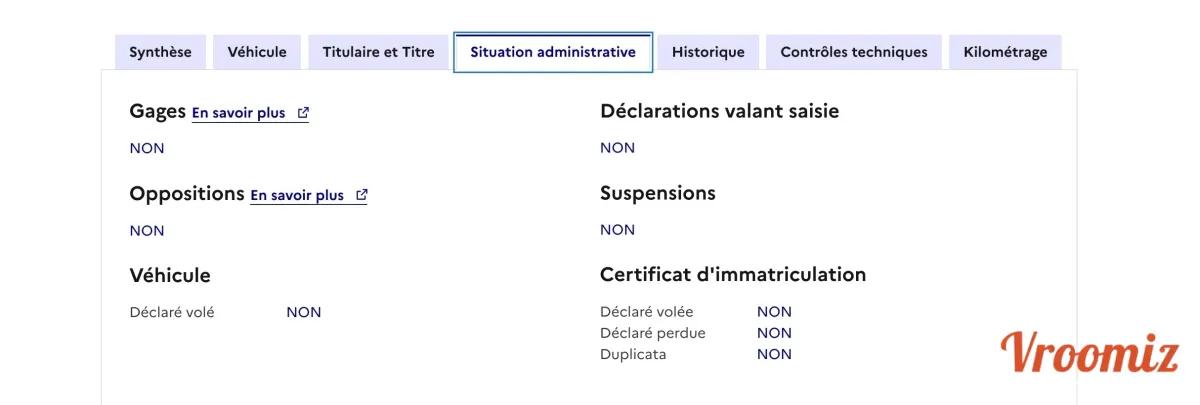Screen dimensions: 1200x405
Task: Click the NON value next to Duplicata
Action: (774, 354)
